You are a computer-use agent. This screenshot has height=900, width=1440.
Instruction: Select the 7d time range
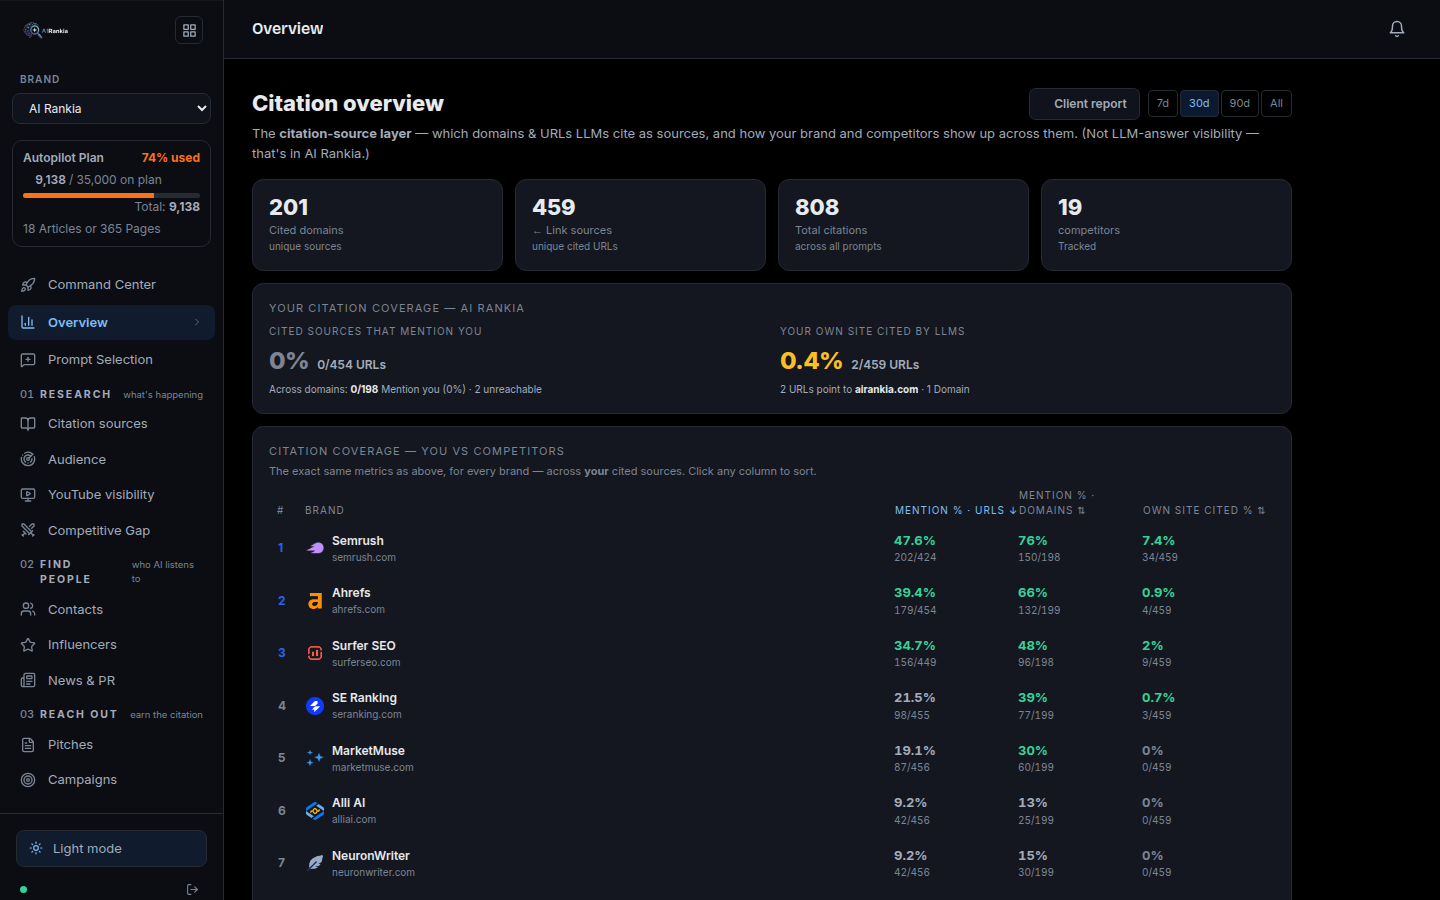click(x=1163, y=104)
